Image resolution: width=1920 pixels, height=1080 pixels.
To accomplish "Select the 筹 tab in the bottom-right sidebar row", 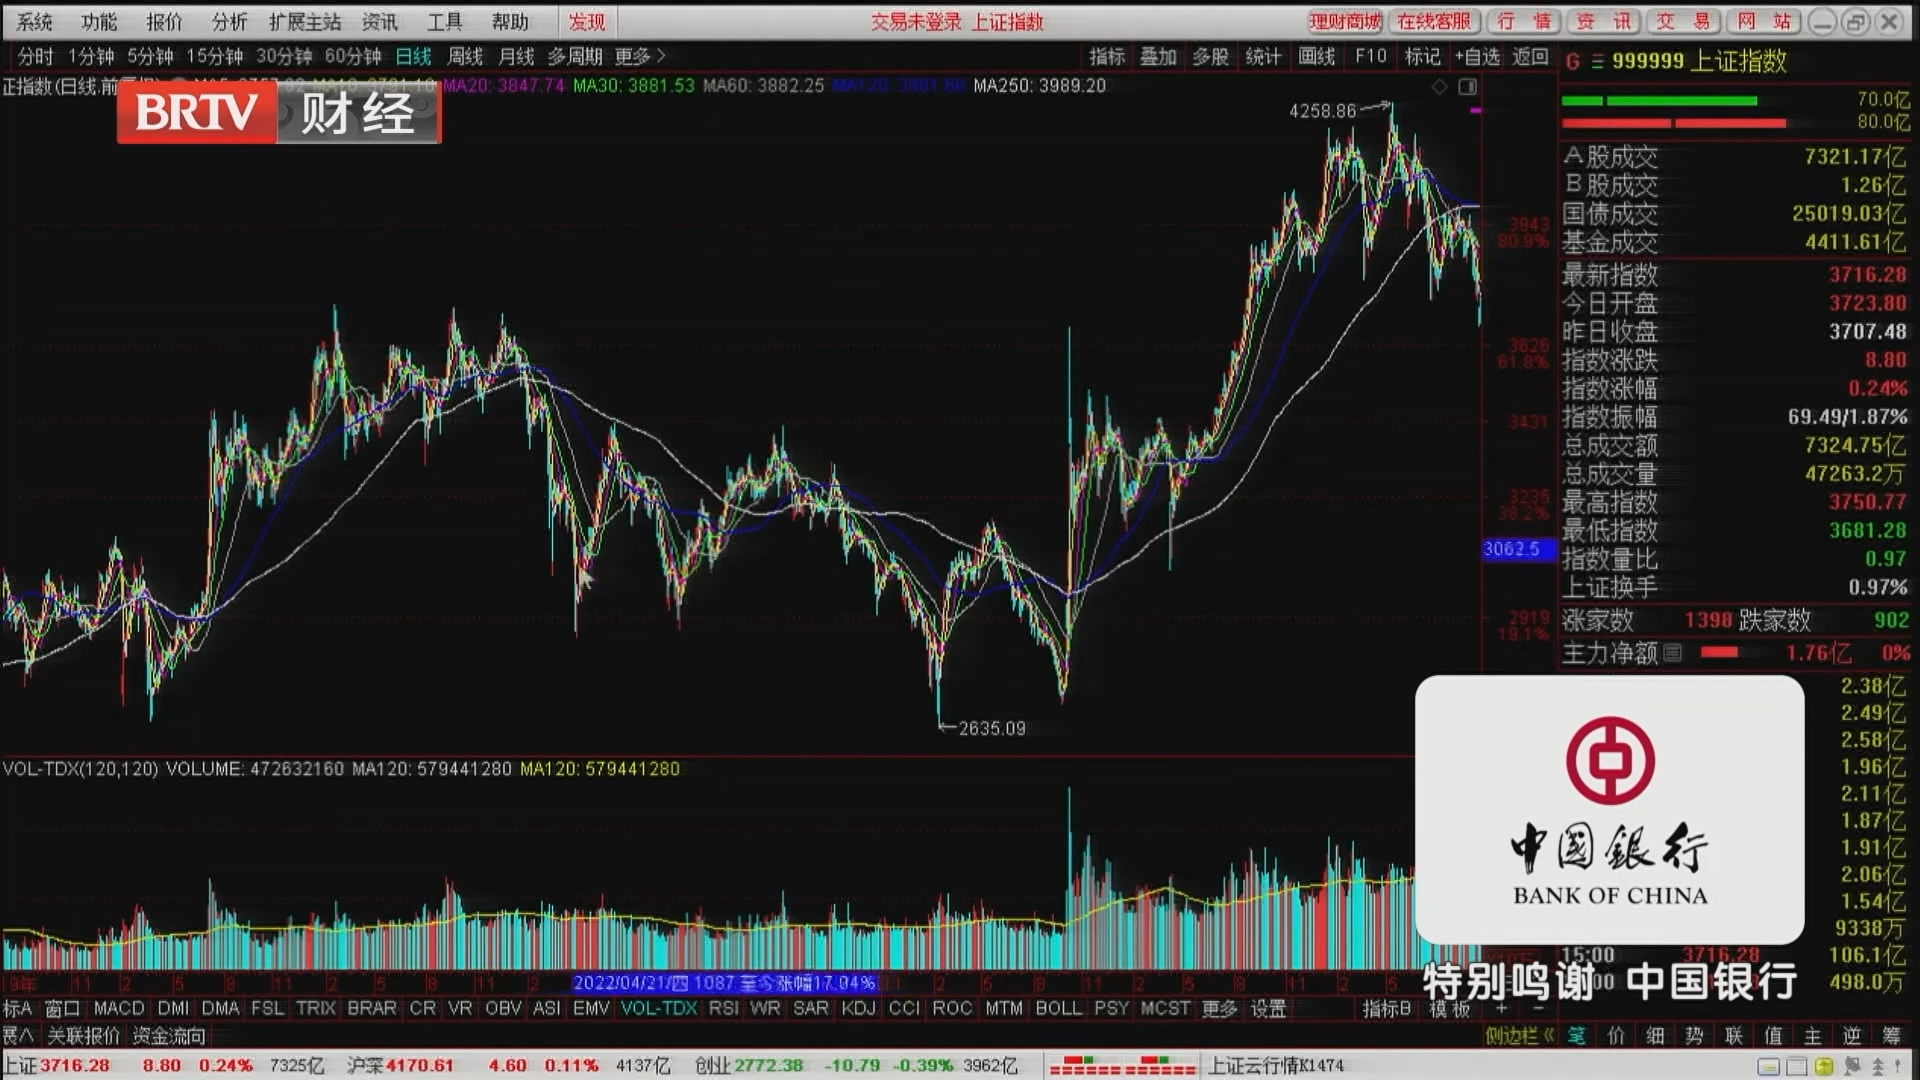I will tap(1891, 1036).
